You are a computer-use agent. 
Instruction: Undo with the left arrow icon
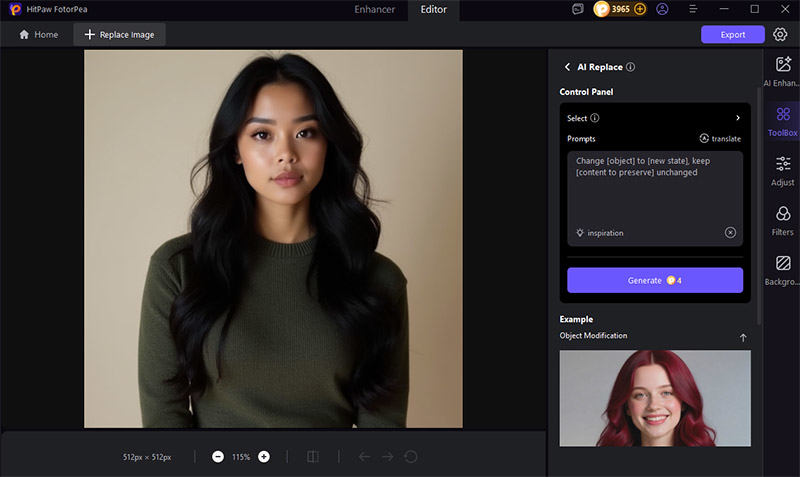click(x=364, y=457)
